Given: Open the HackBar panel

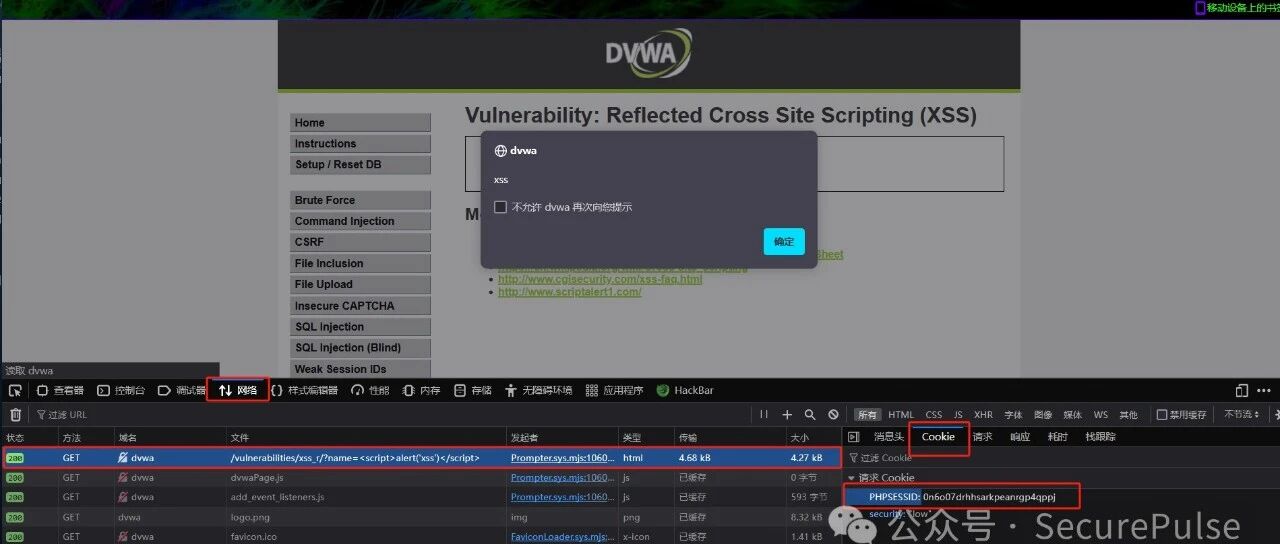Looking at the screenshot, I should coord(685,390).
